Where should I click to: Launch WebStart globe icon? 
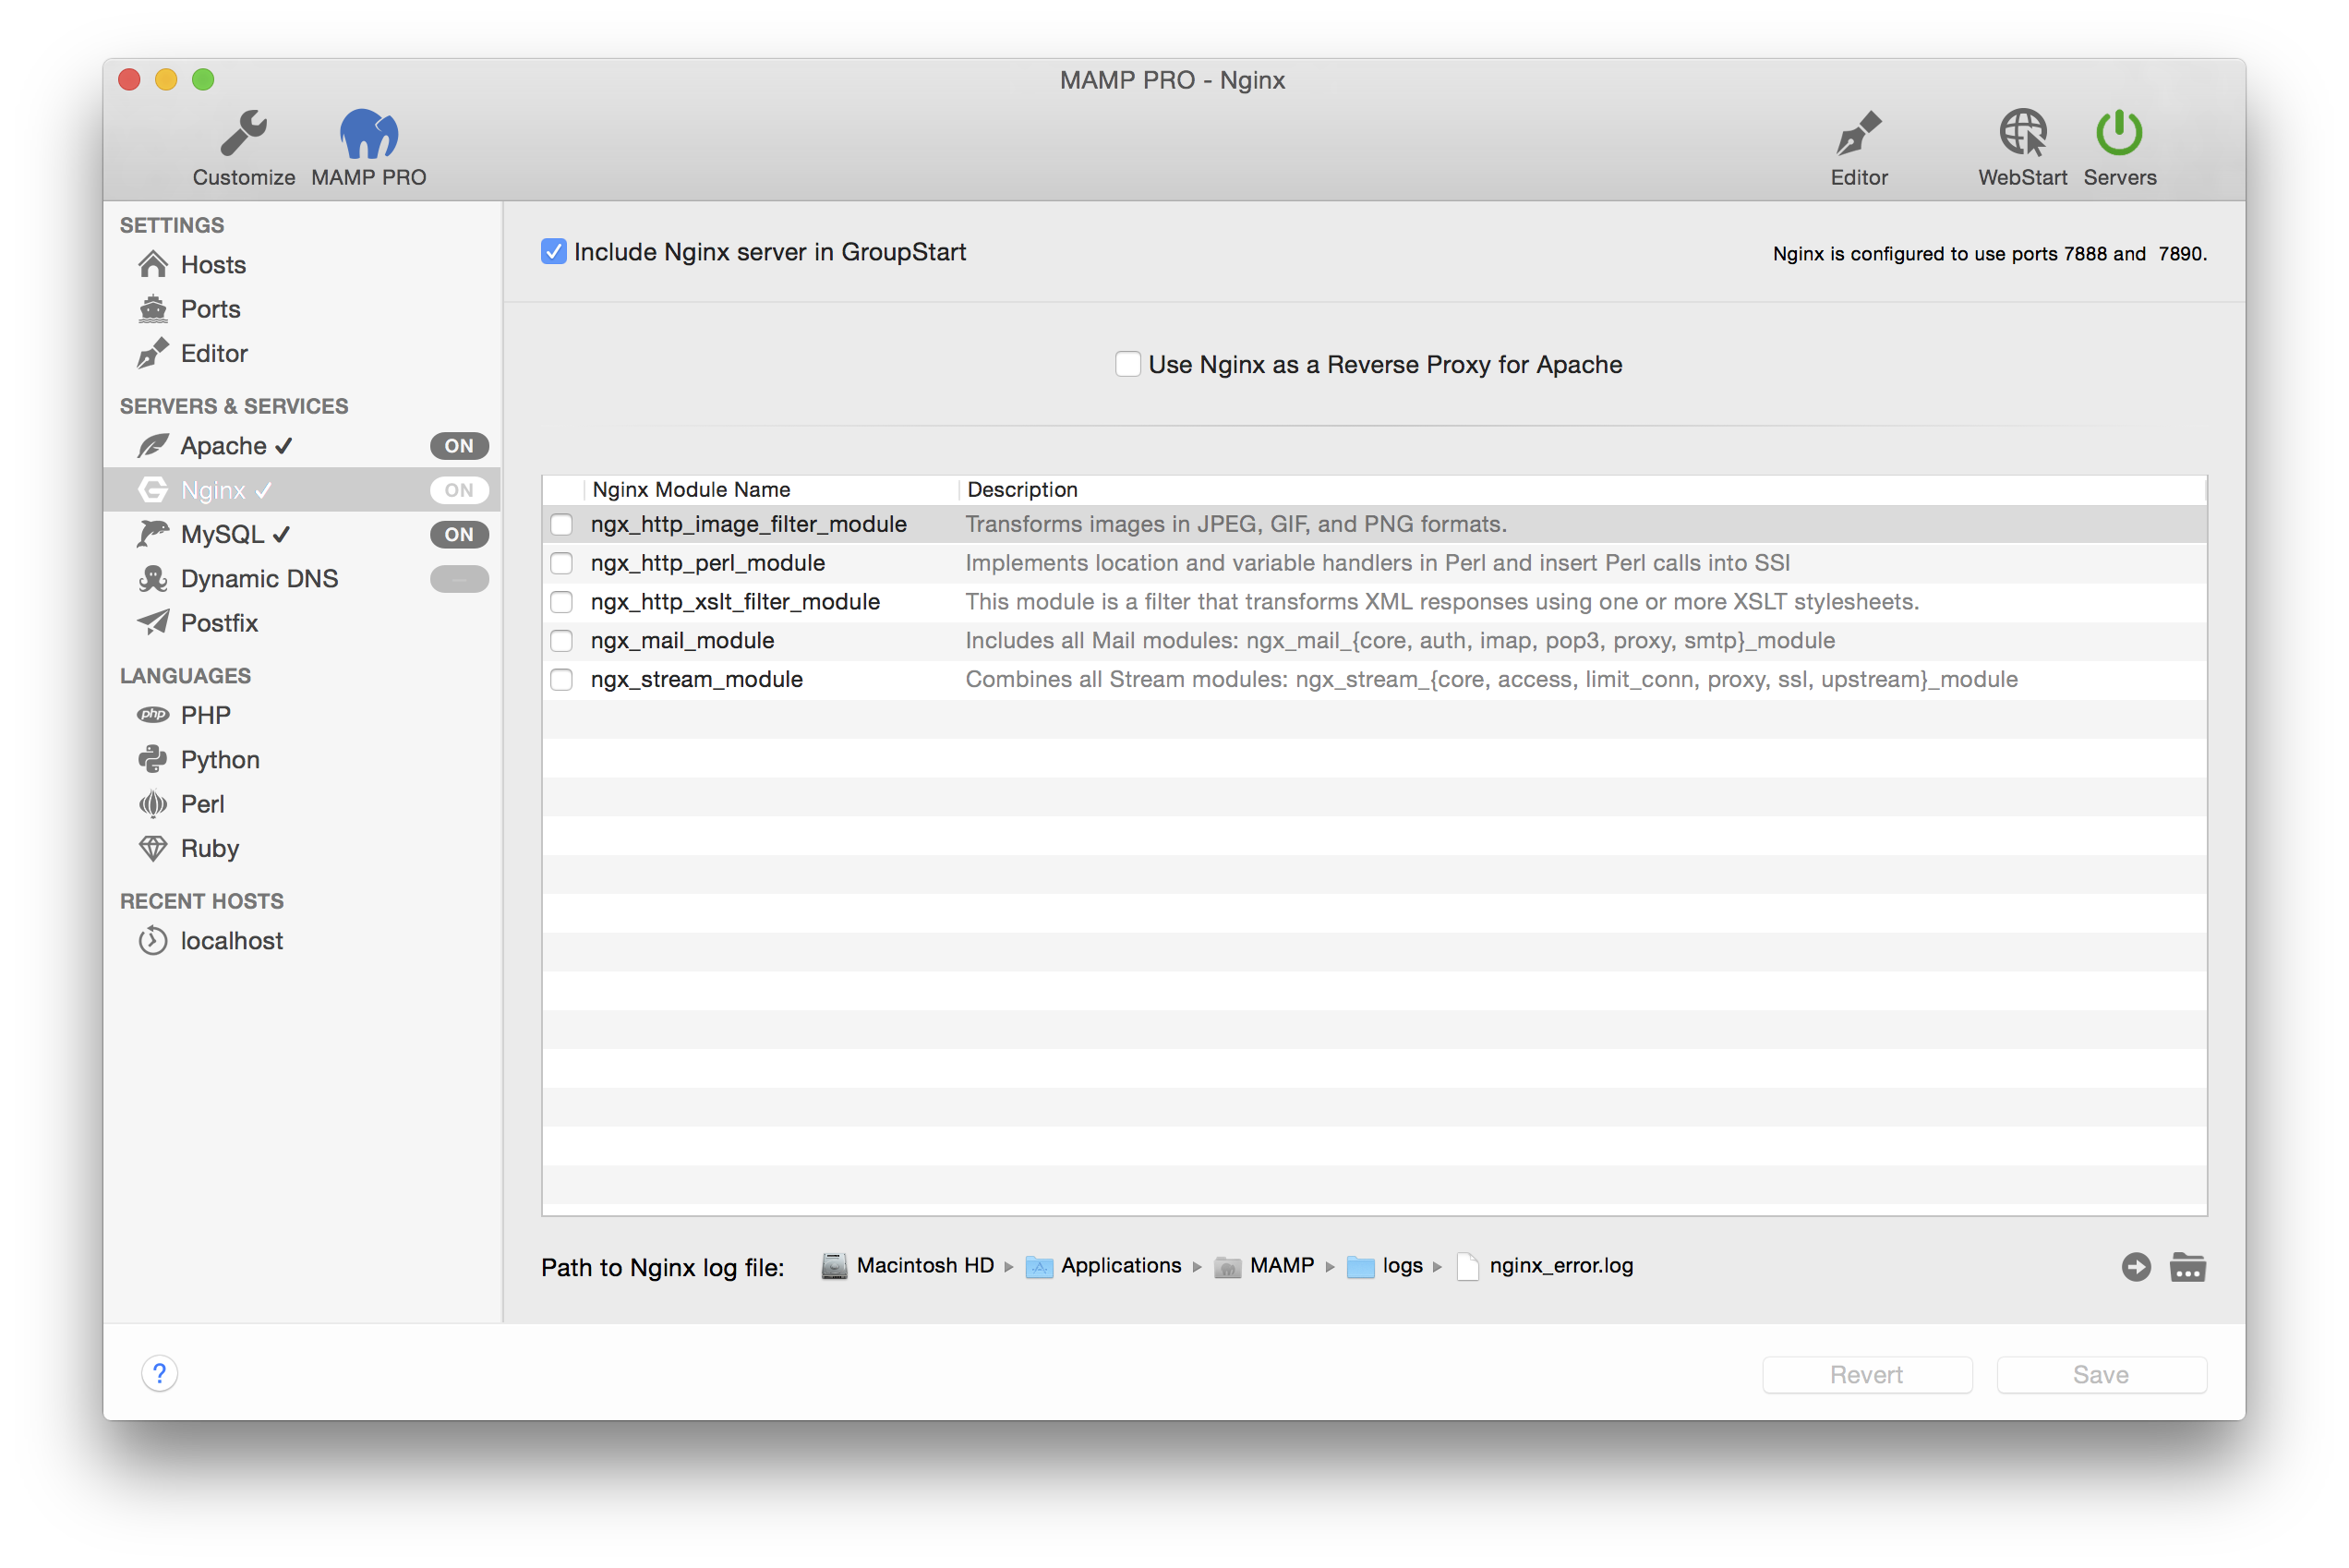point(2022,133)
